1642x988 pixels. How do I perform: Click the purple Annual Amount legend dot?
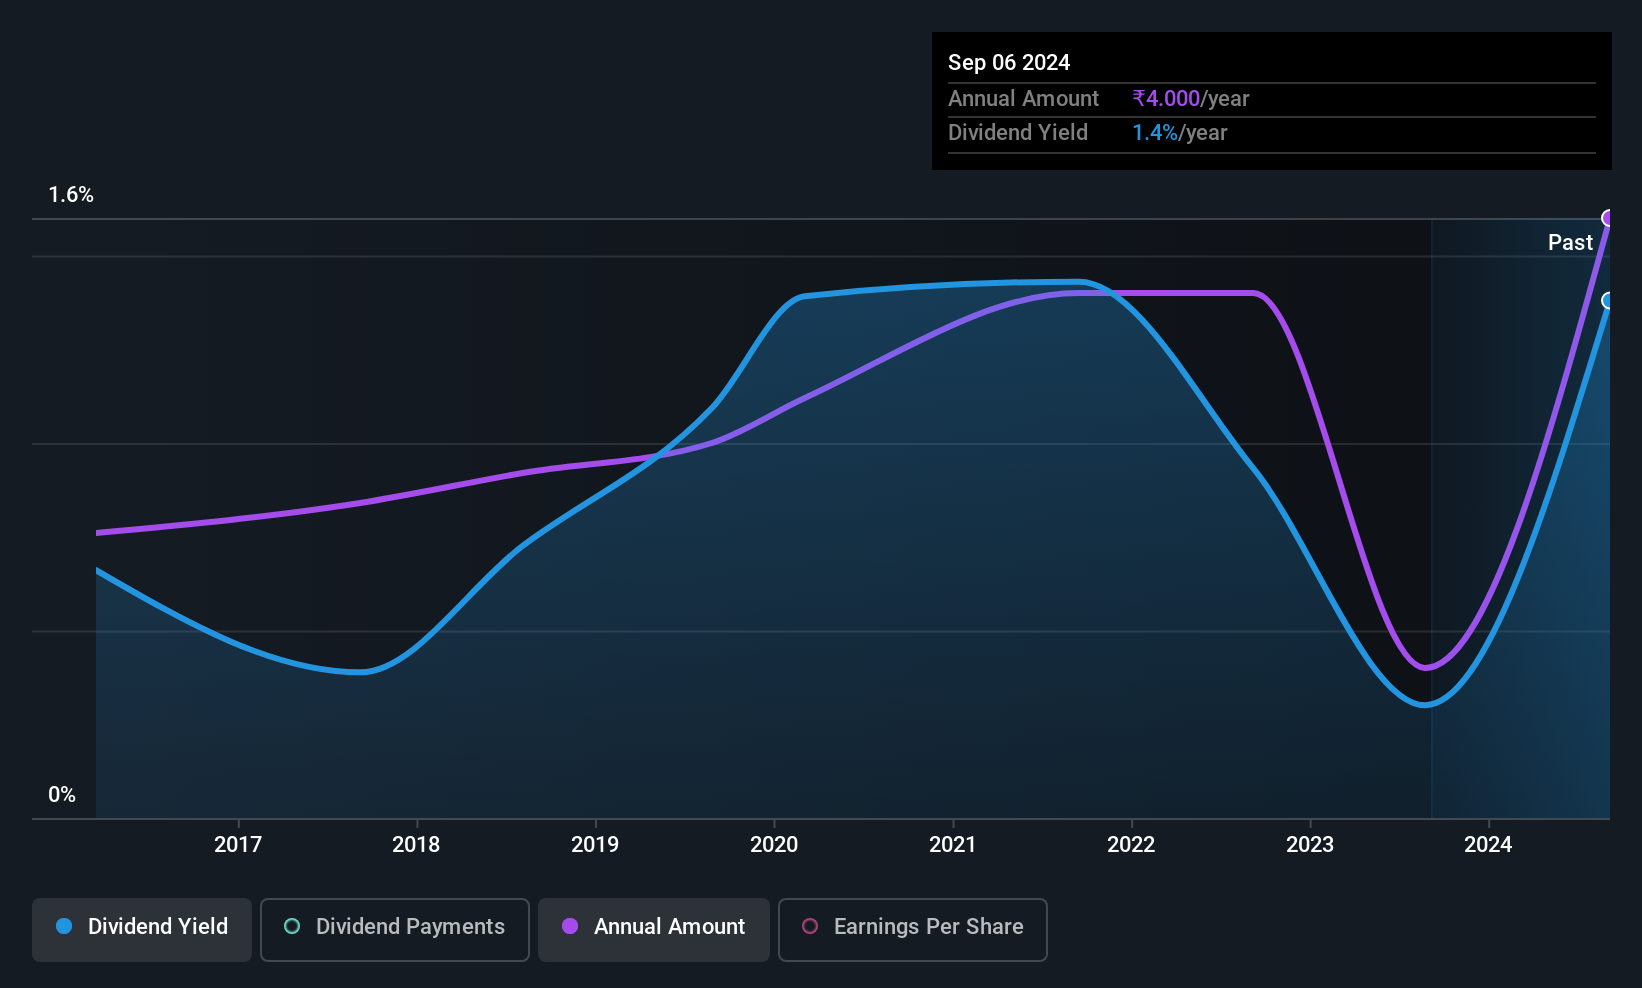point(570,926)
